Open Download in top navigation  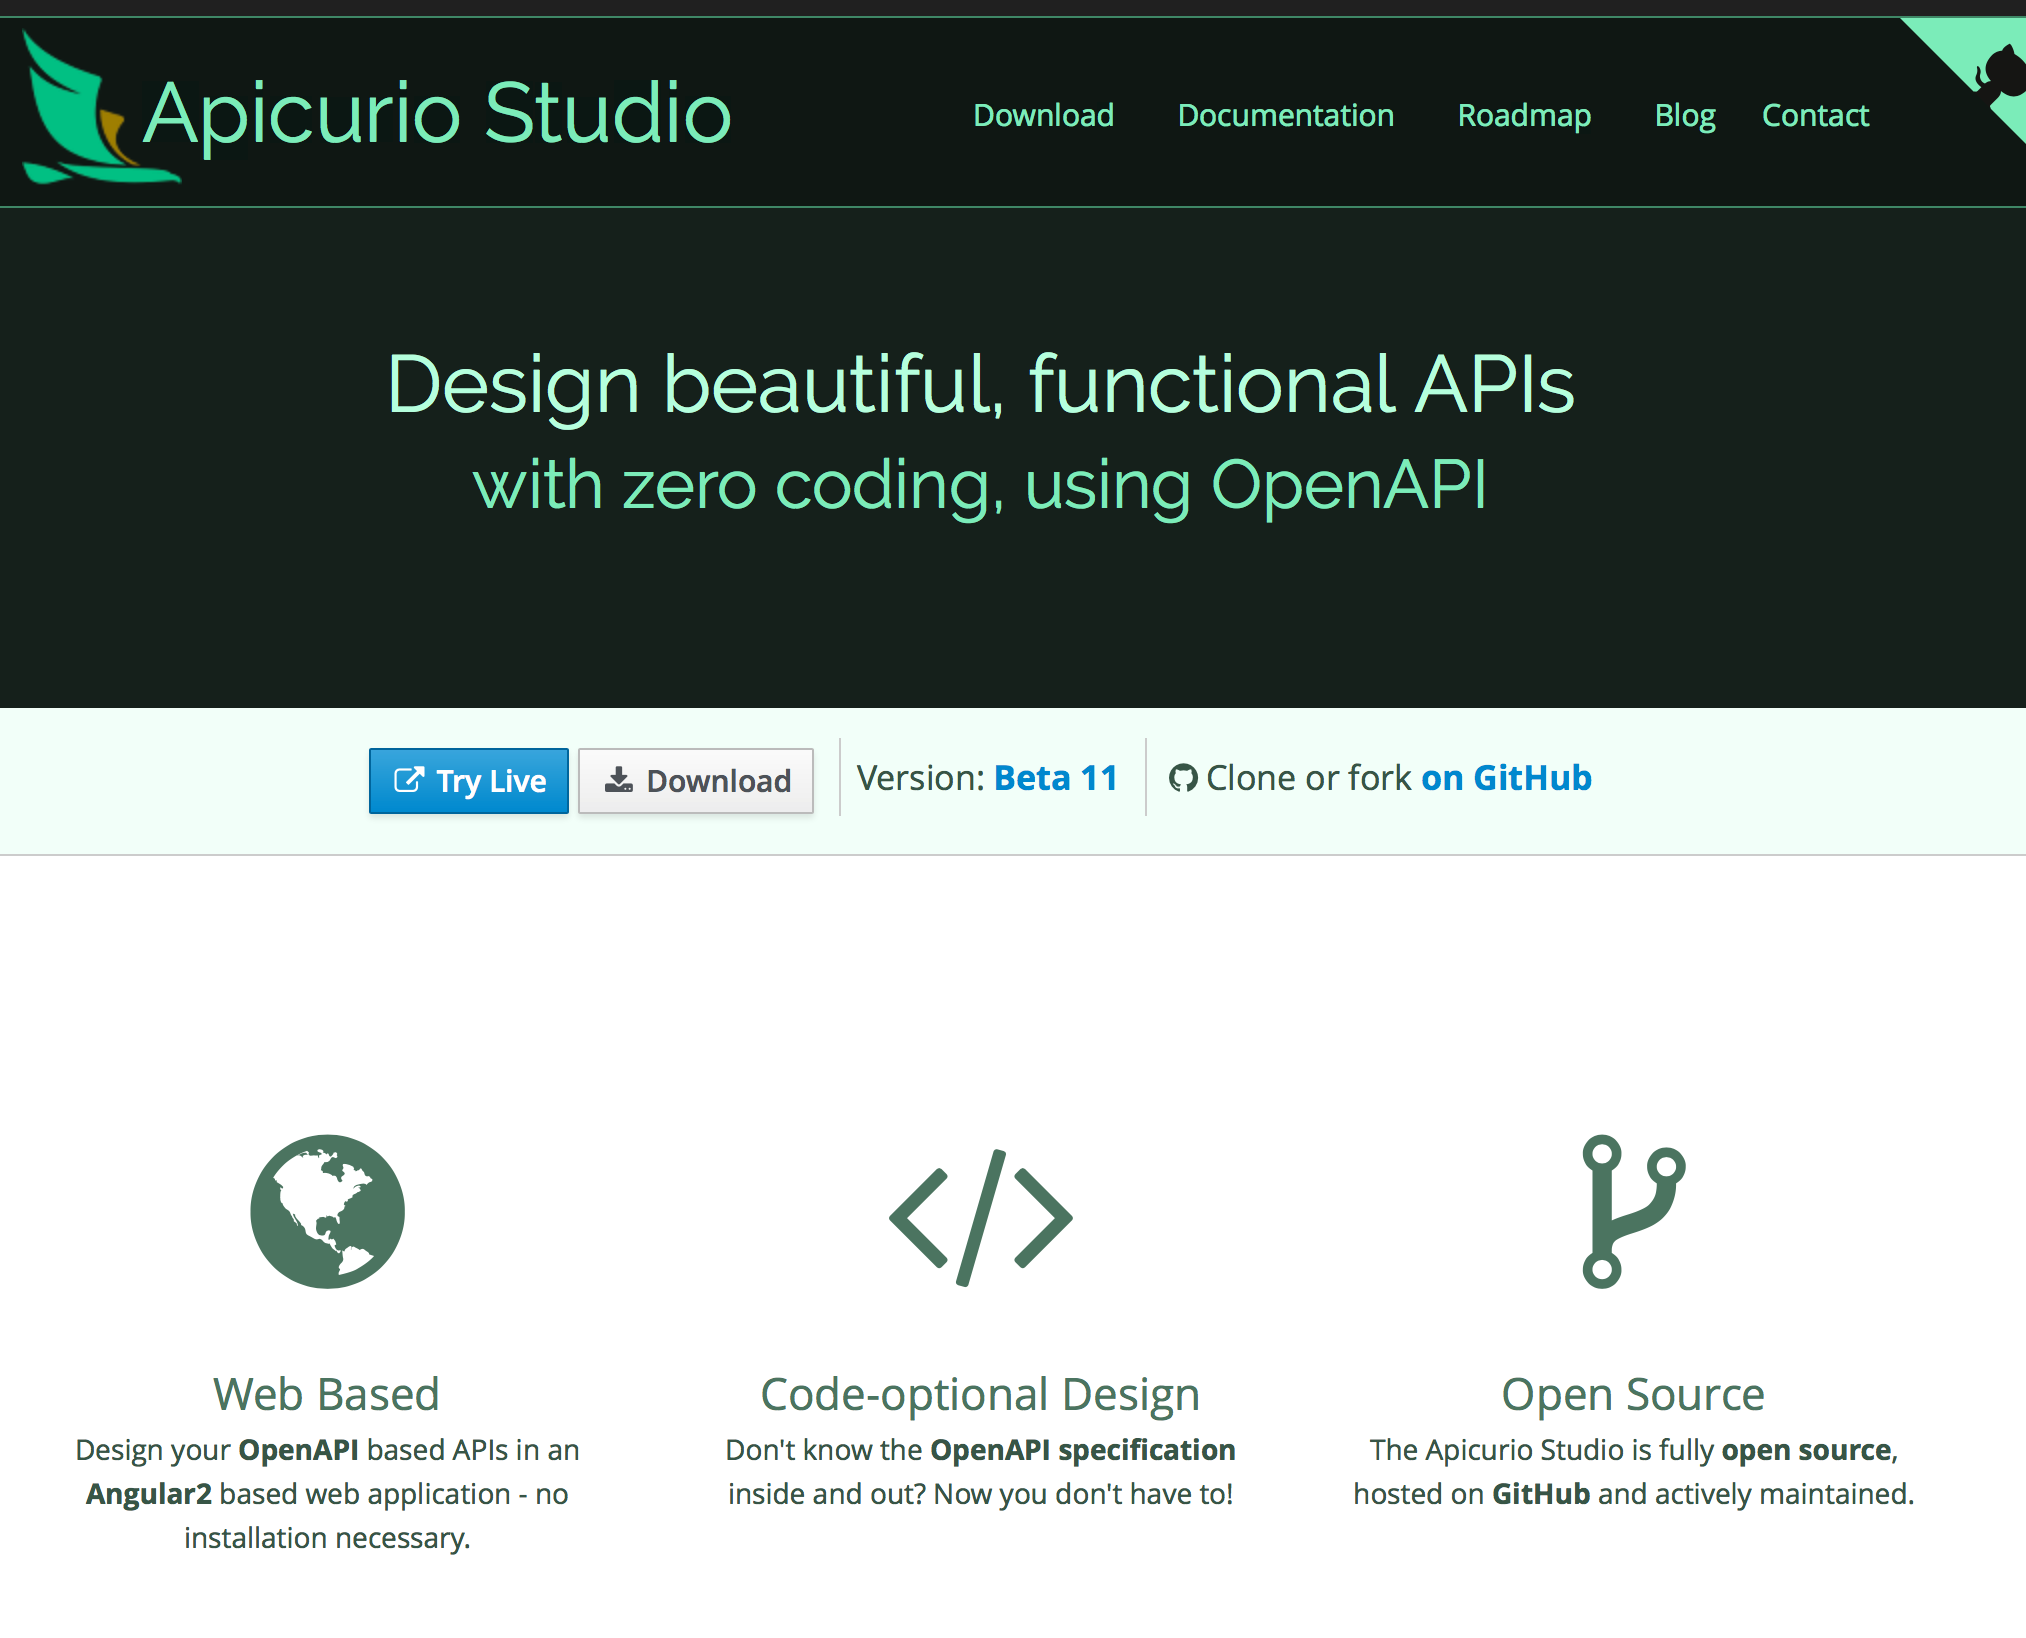[x=1043, y=116]
